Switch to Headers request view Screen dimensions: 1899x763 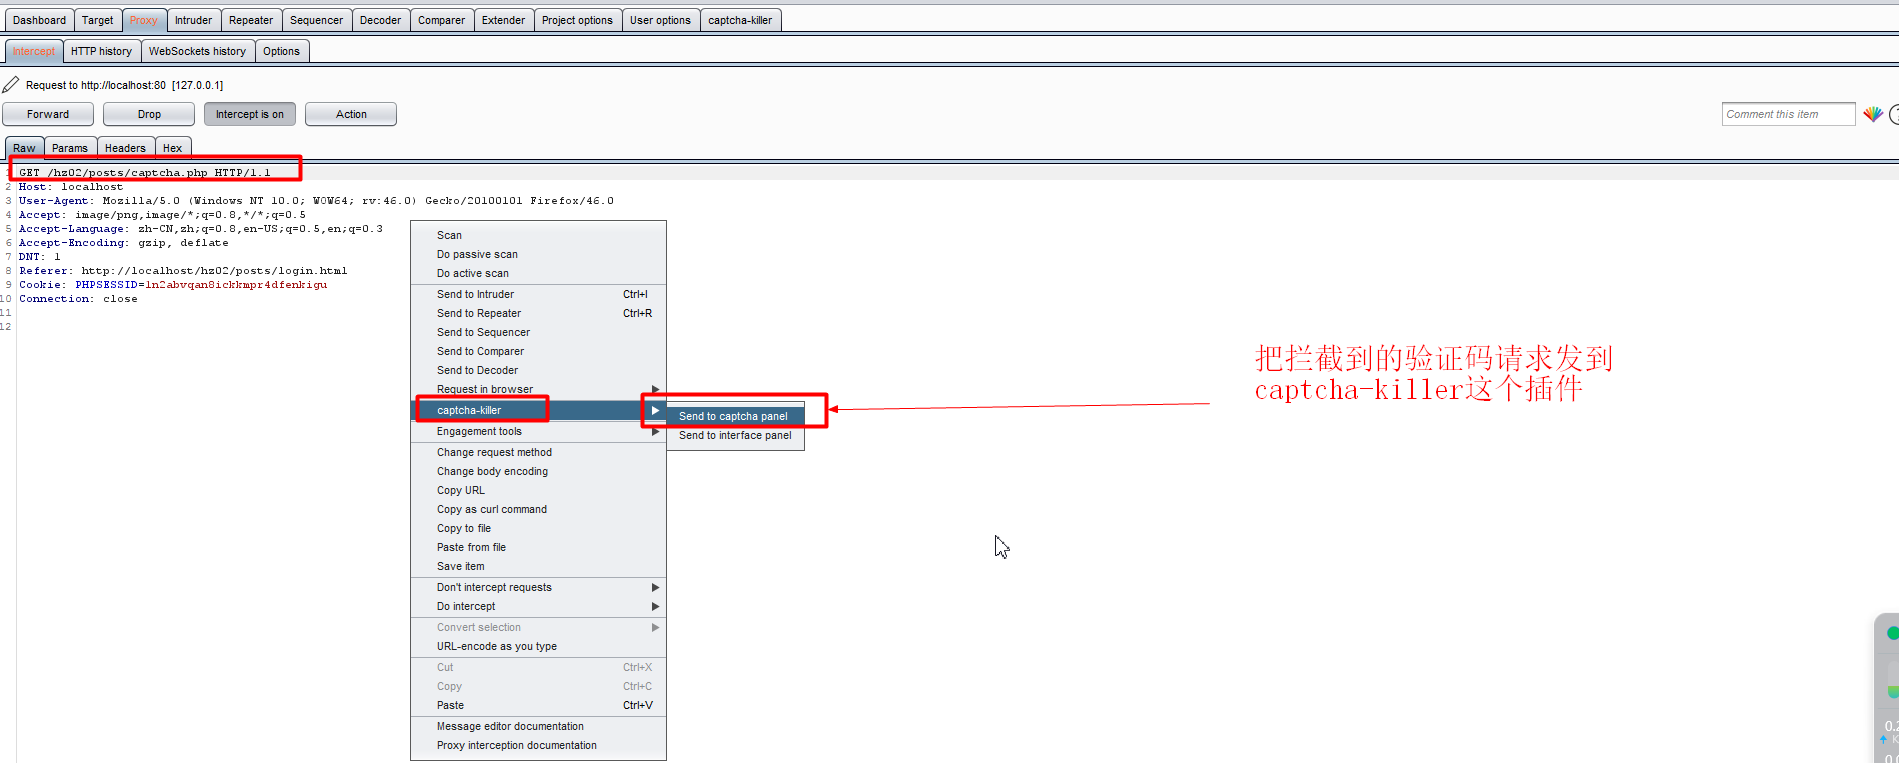coord(125,148)
